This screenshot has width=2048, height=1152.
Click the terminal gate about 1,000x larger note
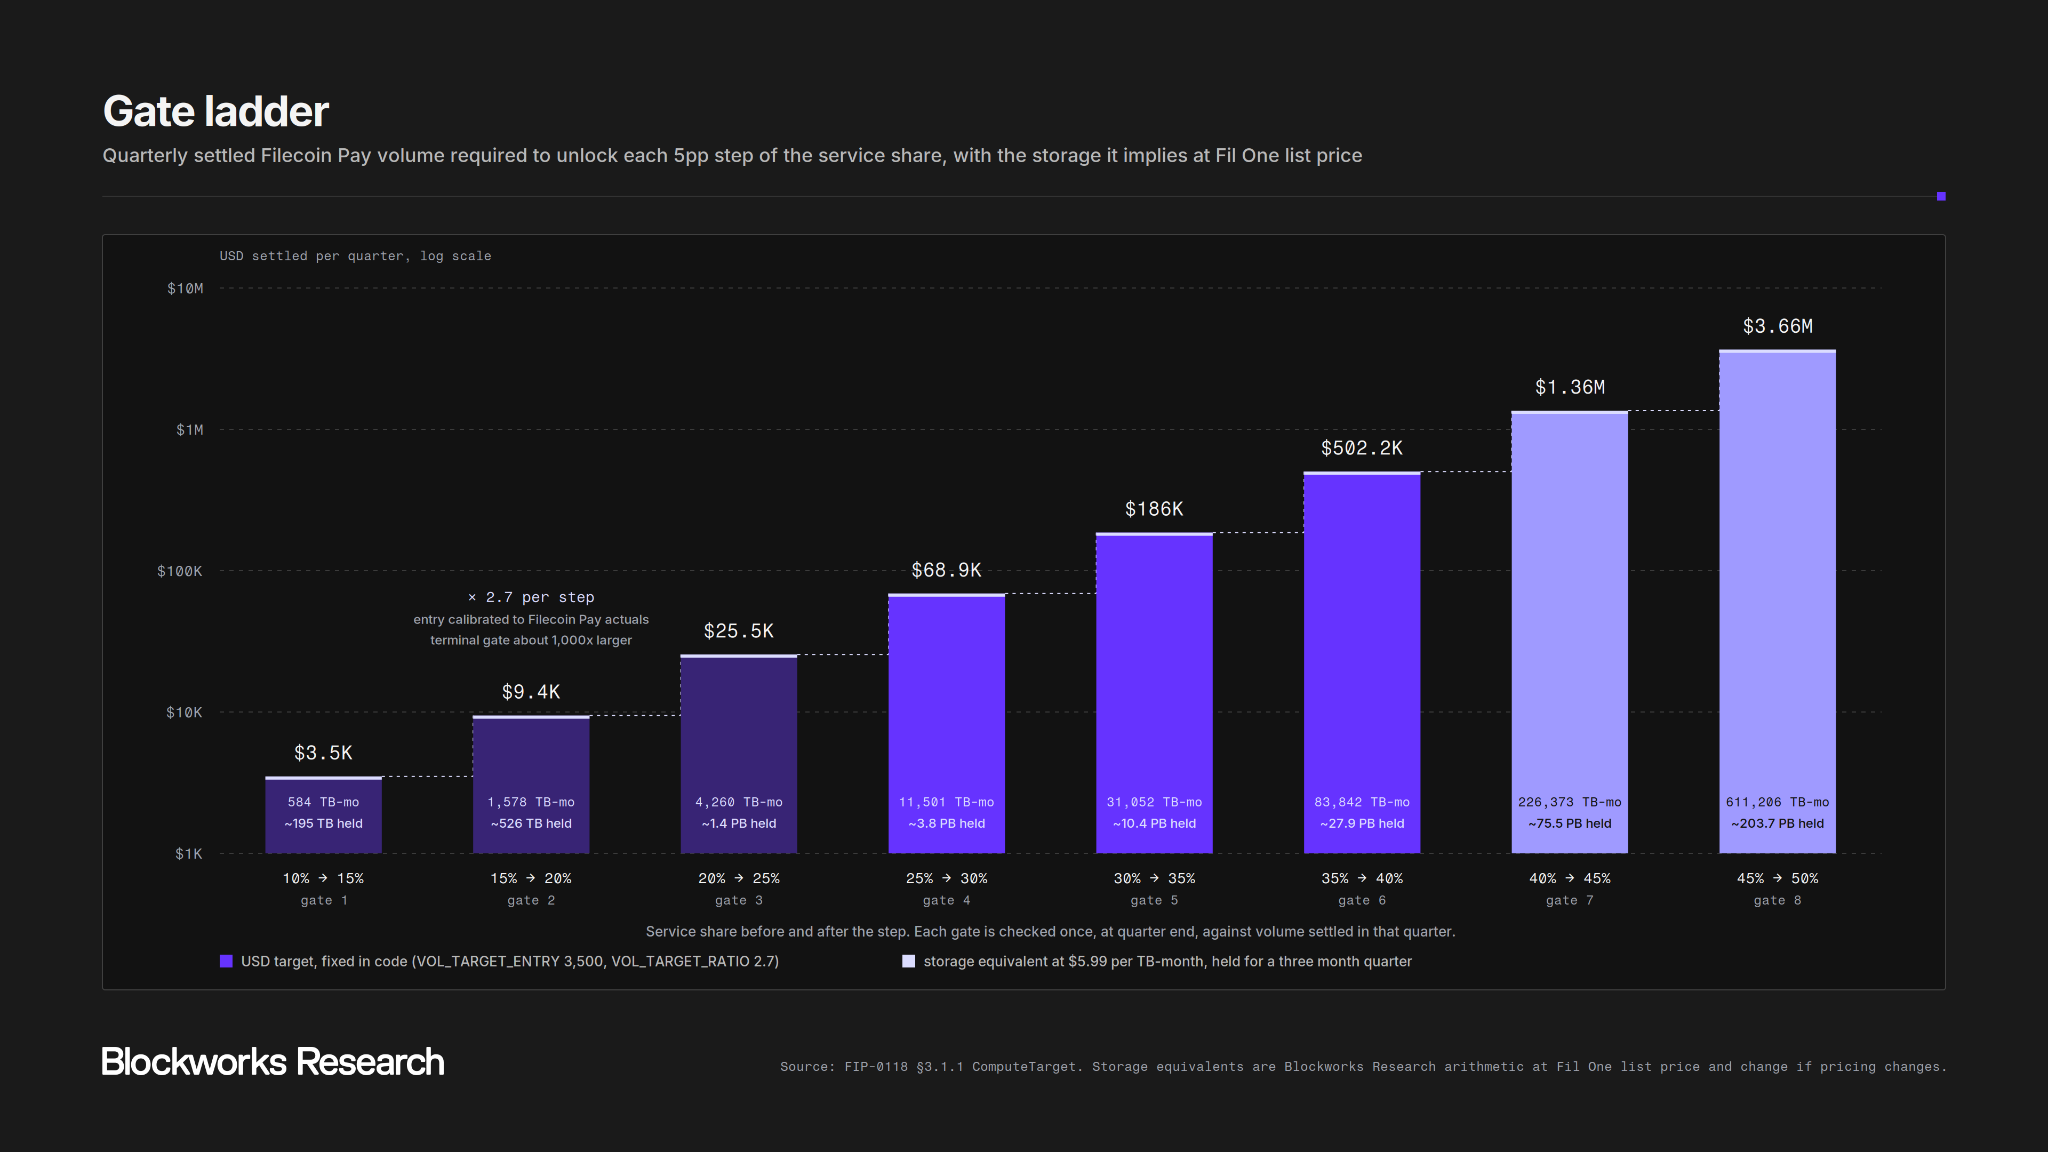click(531, 640)
